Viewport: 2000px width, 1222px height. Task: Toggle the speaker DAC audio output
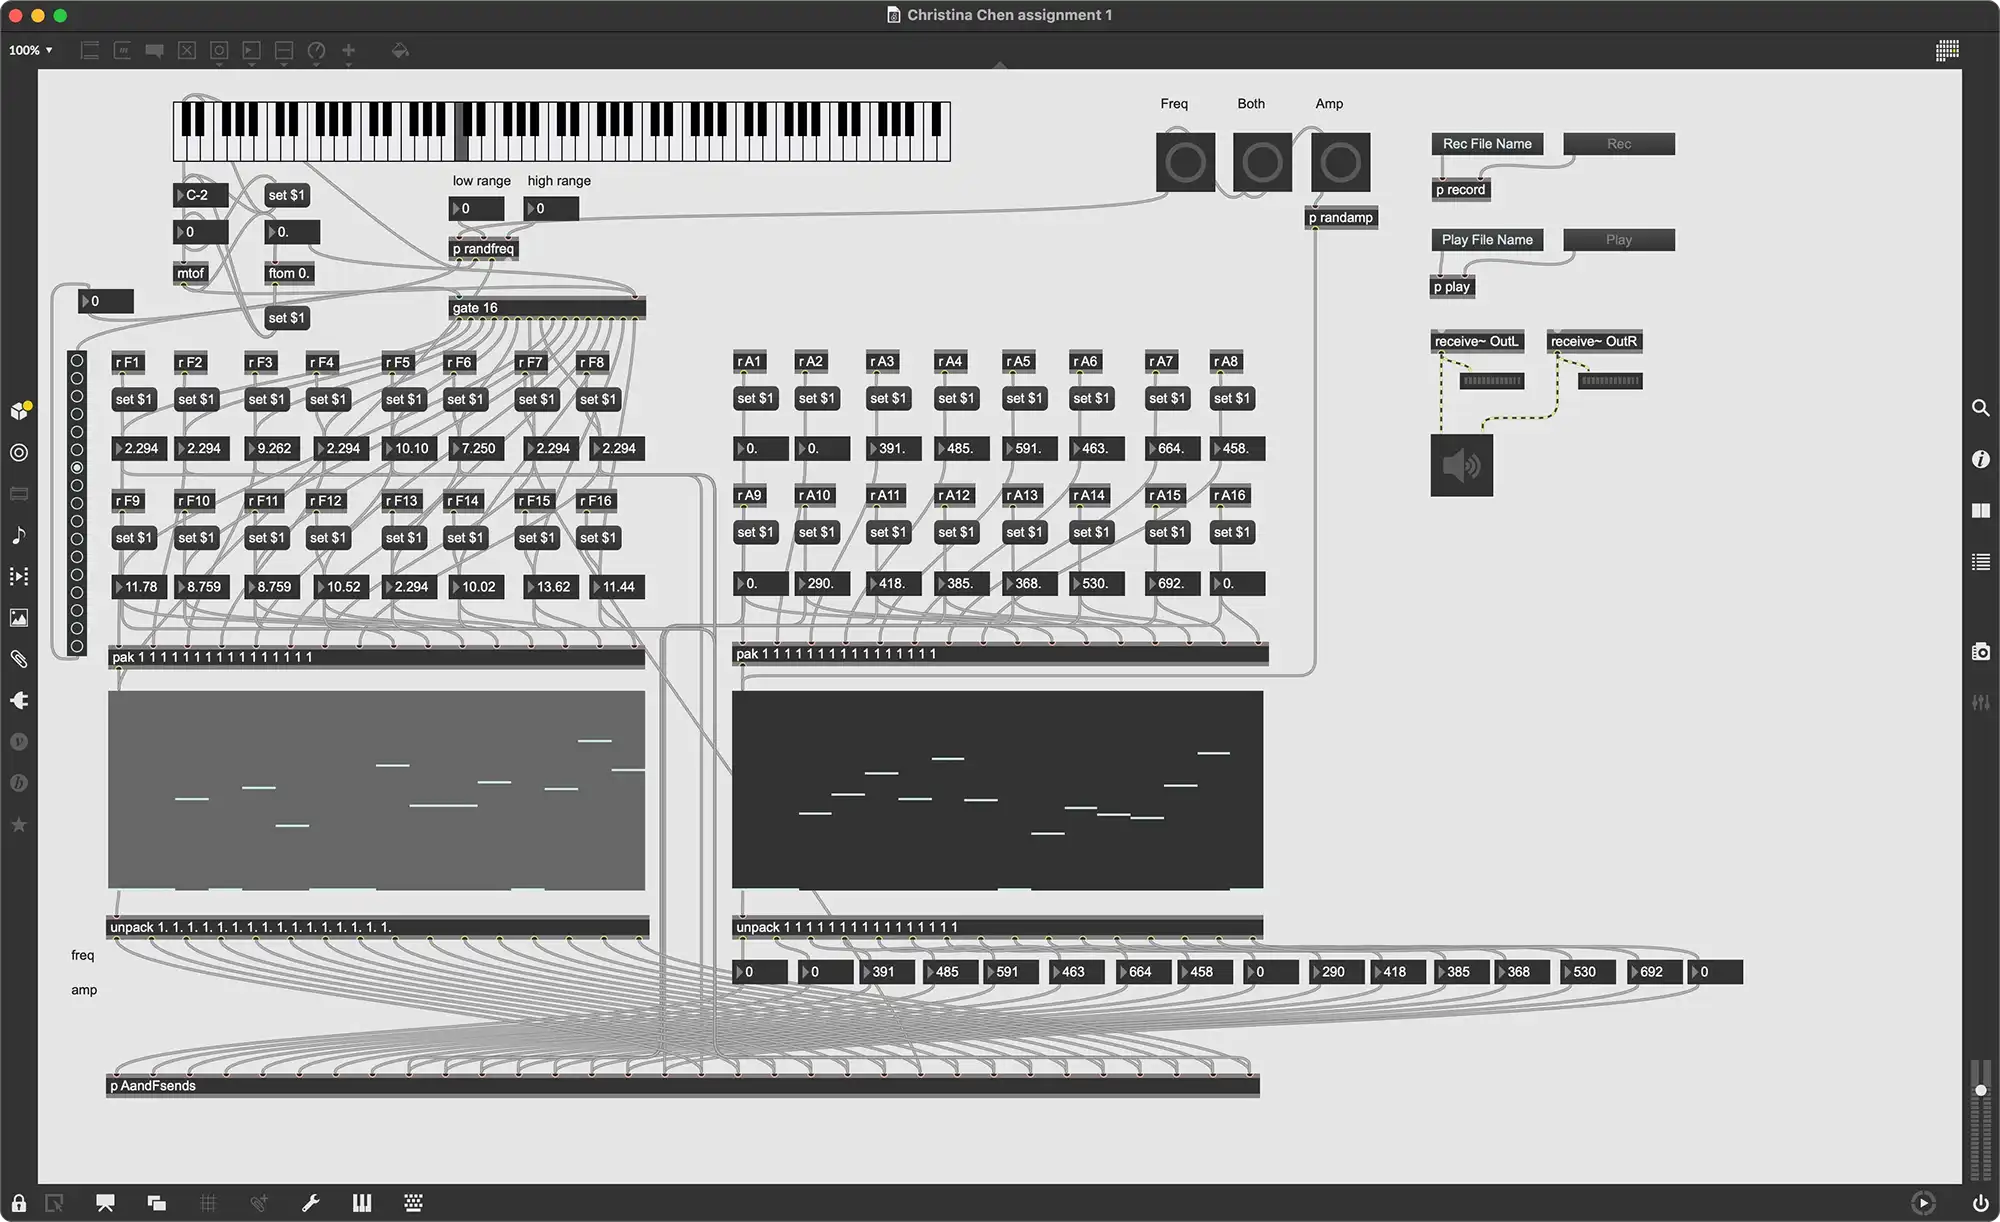(x=1461, y=465)
